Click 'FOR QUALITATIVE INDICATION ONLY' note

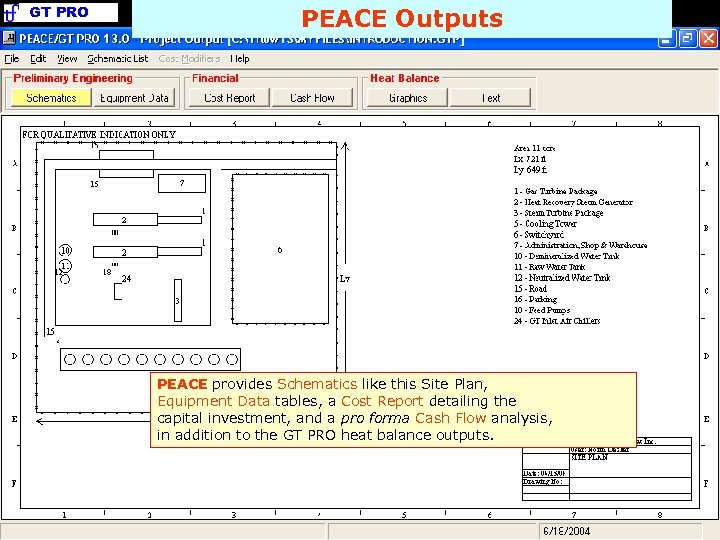coord(99,135)
